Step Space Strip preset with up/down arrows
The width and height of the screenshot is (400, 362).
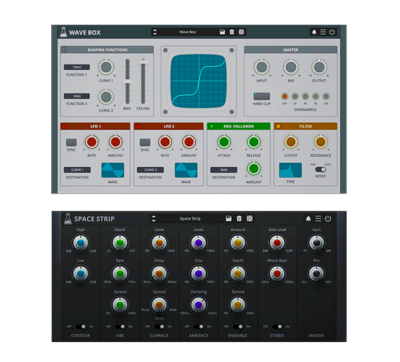(154, 219)
